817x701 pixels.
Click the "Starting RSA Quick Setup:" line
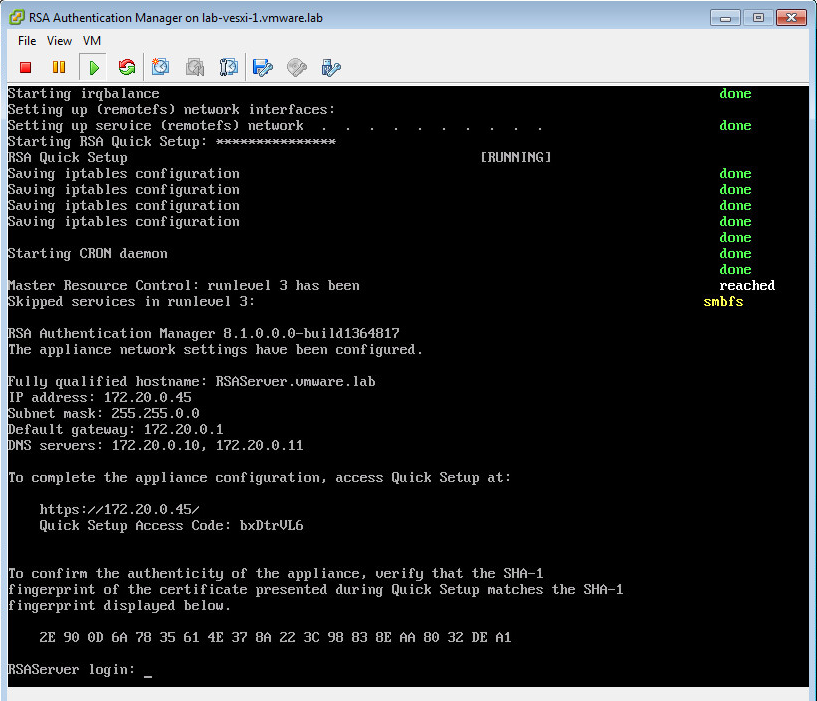tap(172, 142)
